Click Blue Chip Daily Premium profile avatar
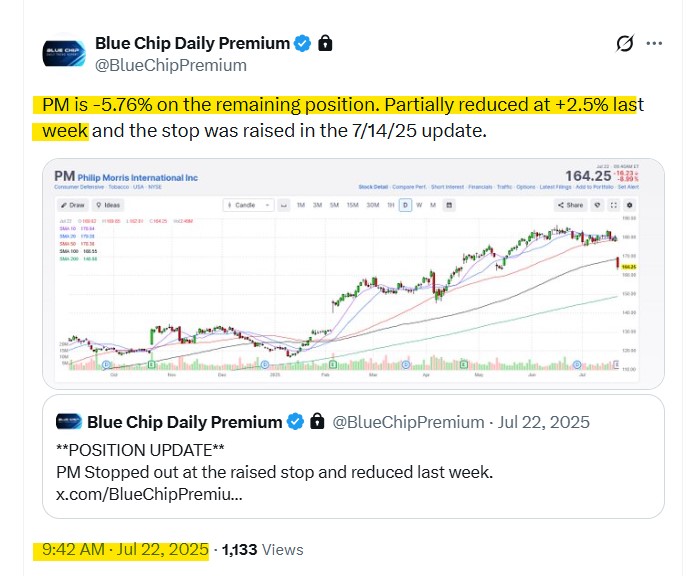The image size is (698, 576). (x=64, y=54)
